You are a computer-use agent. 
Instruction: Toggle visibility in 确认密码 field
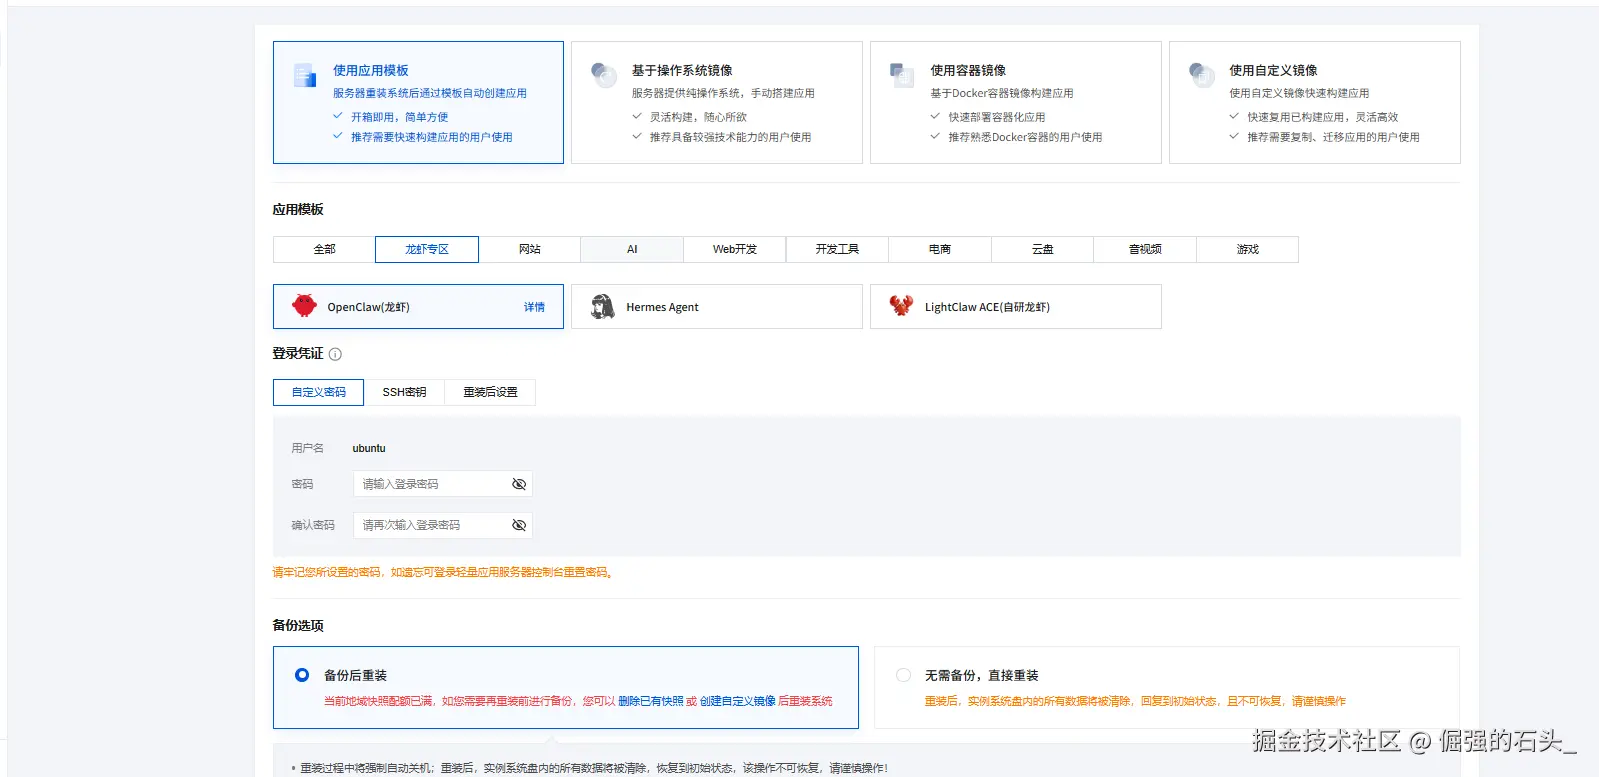(x=519, y=525)
